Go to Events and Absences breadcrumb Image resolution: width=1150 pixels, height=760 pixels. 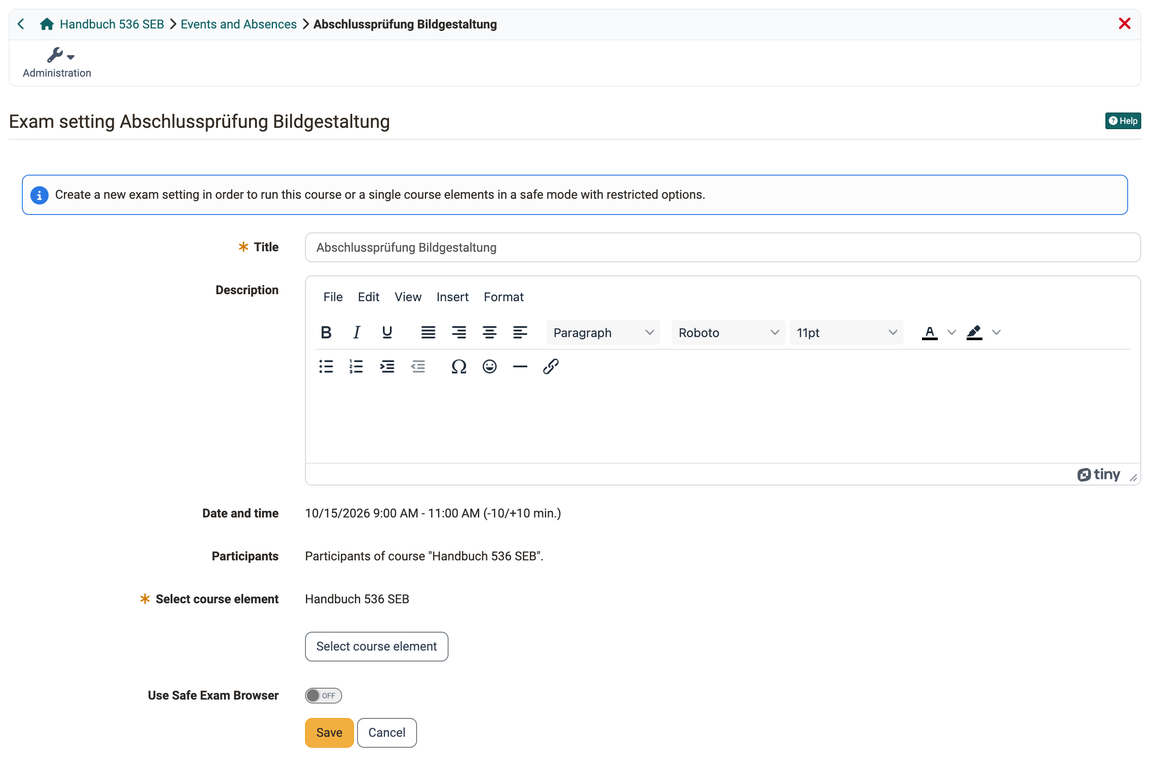(x=238, y=24)
